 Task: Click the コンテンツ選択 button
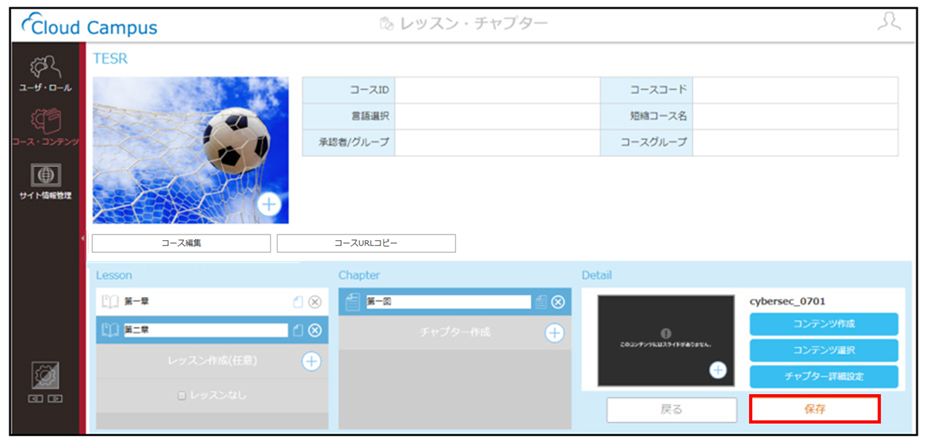tap(824, 350)
